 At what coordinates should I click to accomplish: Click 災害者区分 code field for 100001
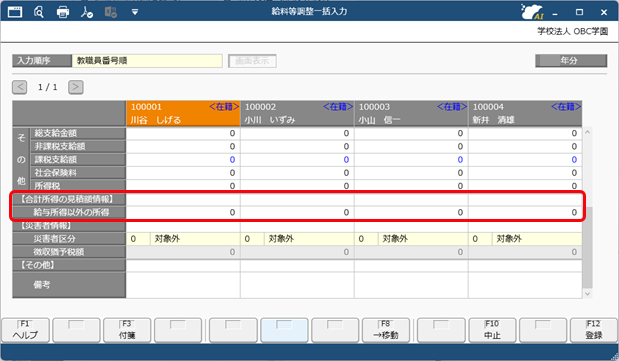click(138, 239)
